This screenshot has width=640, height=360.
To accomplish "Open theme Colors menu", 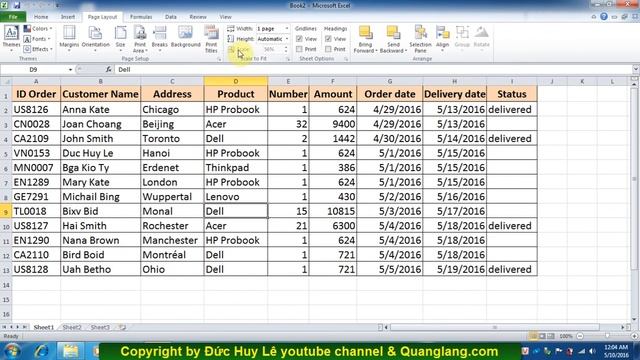I will (x=38, y=29).
